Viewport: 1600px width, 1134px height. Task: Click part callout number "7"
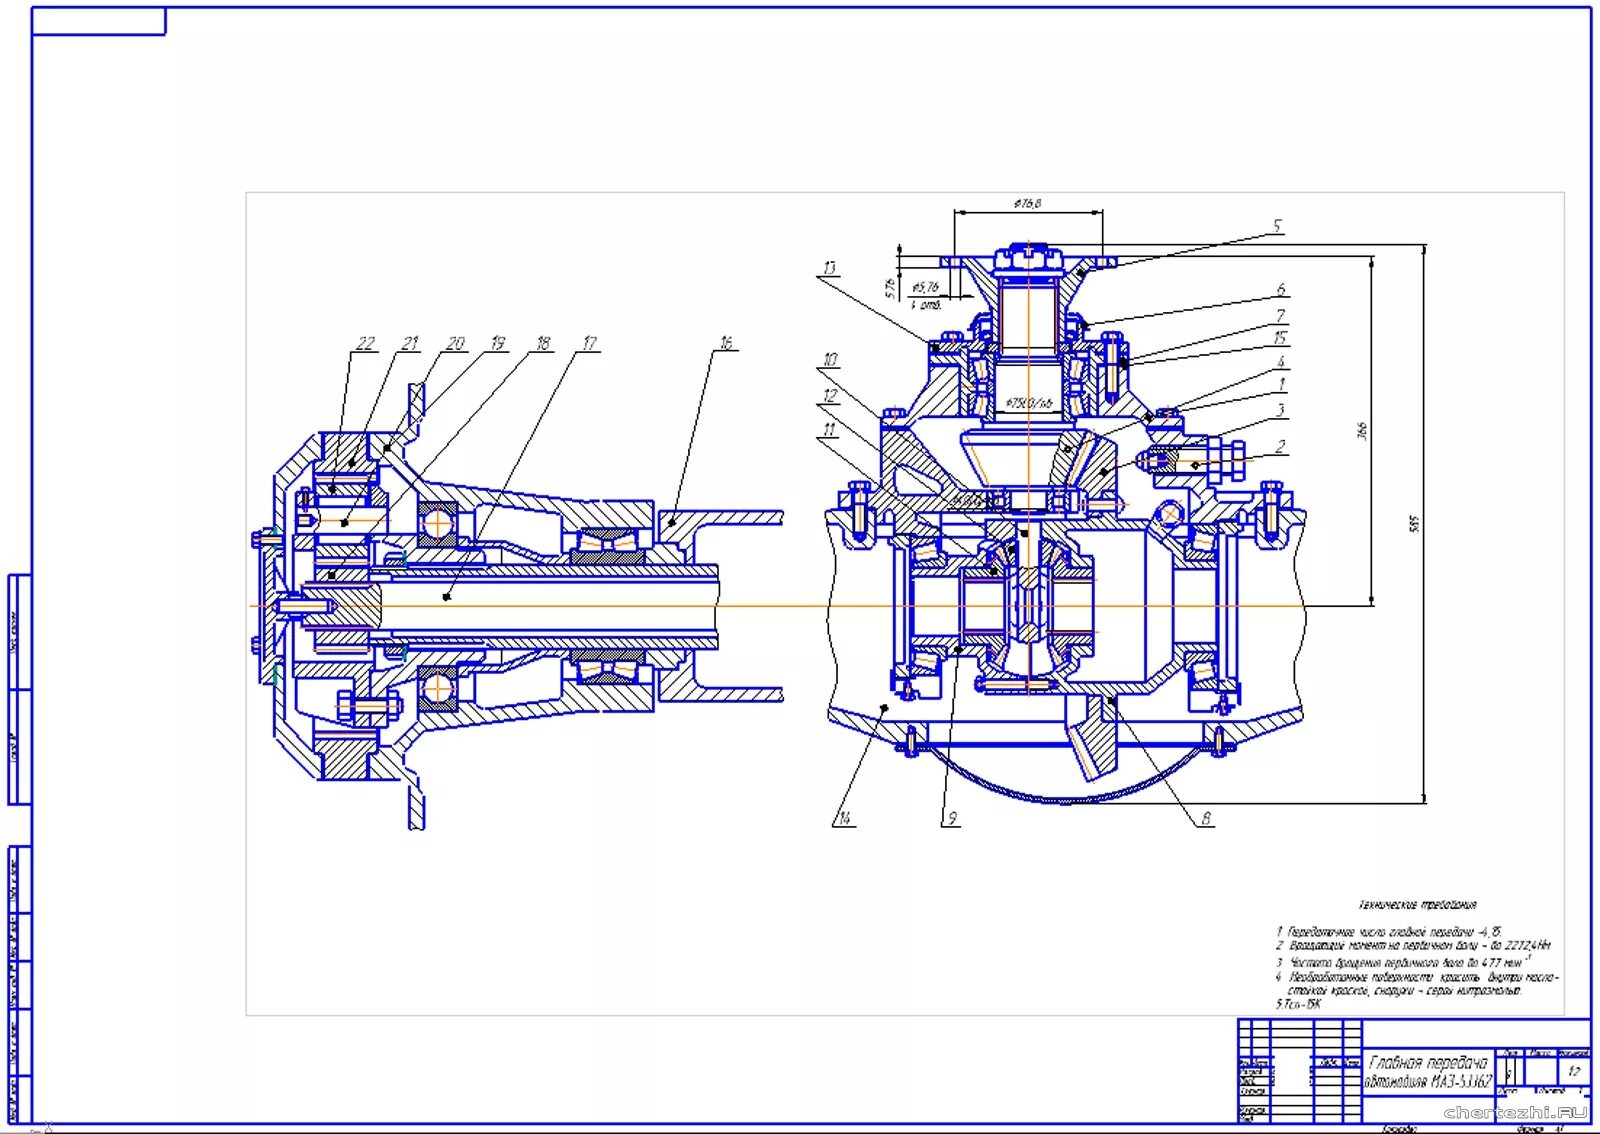coord(1281,315)
